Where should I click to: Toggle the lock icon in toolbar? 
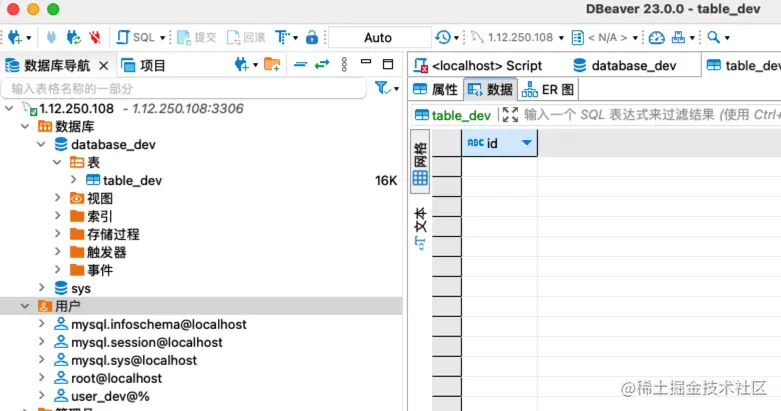(312, 37)
